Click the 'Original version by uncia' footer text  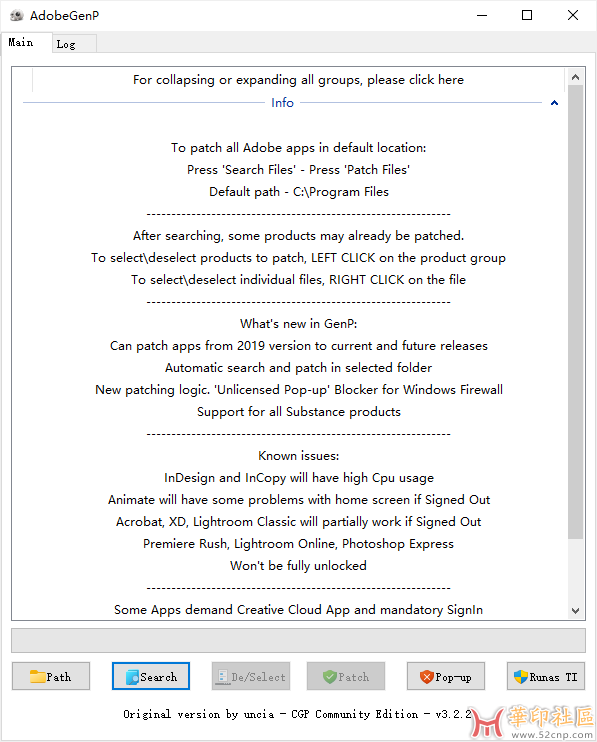point(298,714)
